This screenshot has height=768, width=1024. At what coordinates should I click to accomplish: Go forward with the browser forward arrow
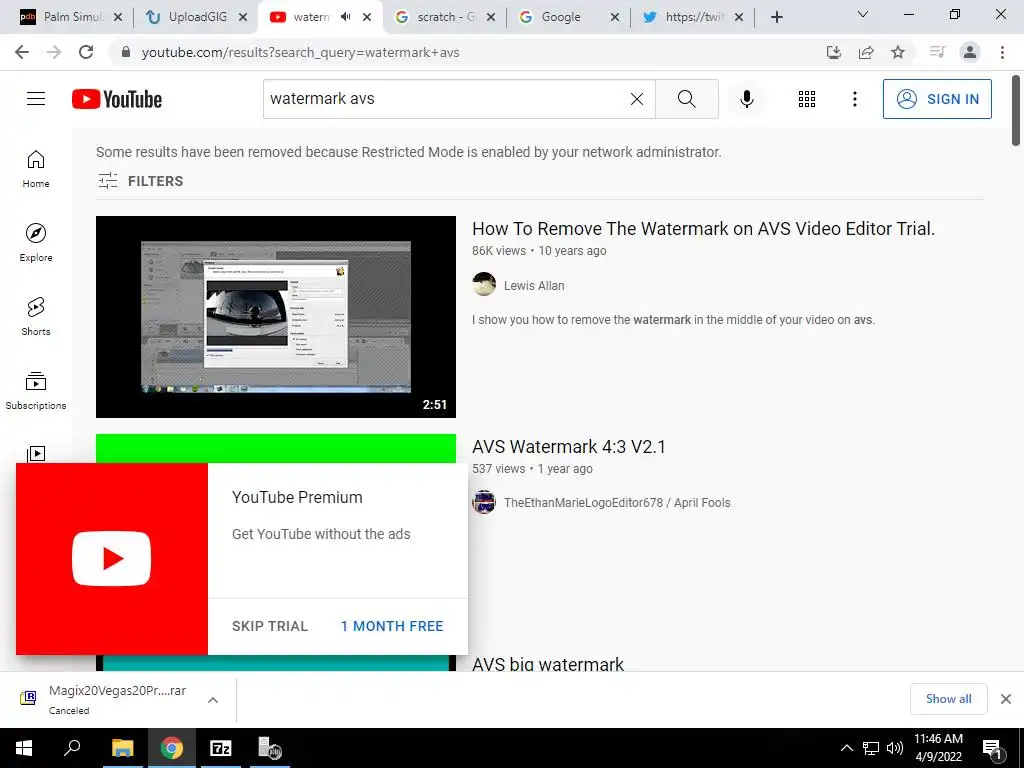(54, 52)
